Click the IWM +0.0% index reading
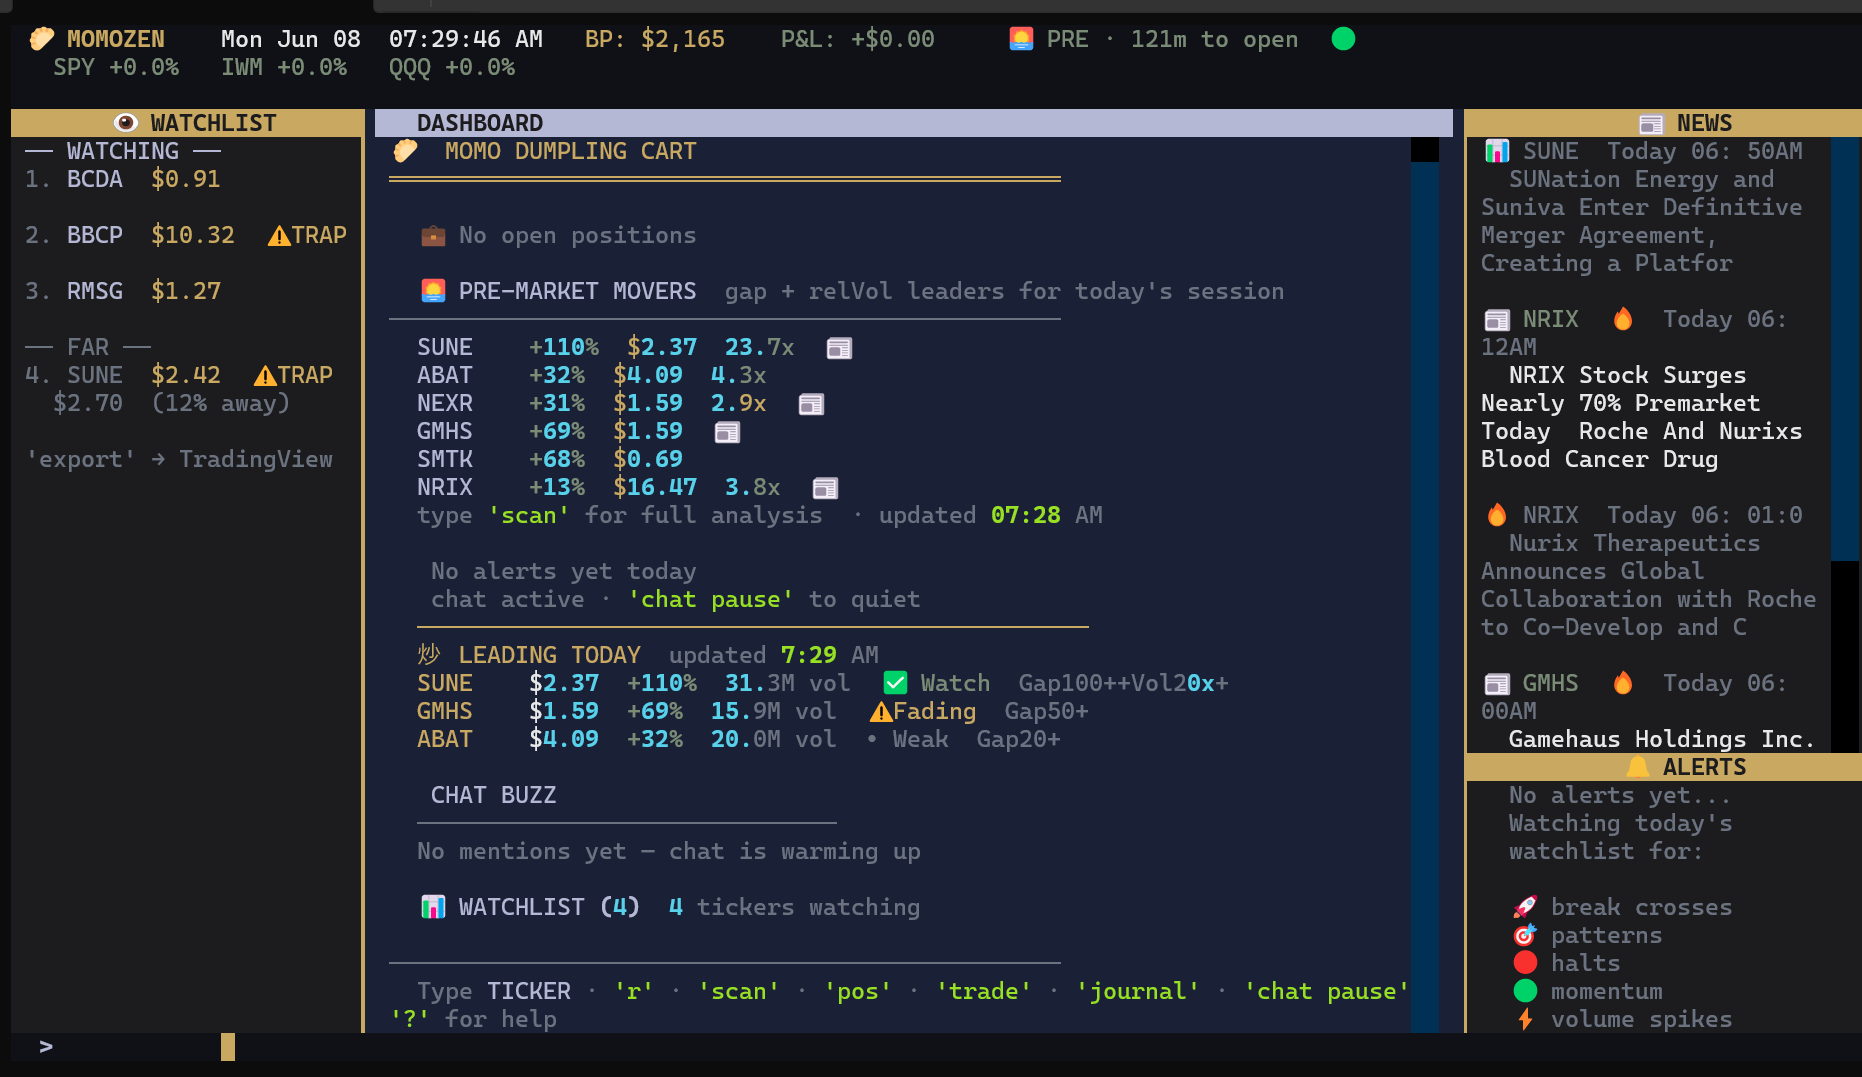The image size is (1862, 1077). [x=284, y=67]
